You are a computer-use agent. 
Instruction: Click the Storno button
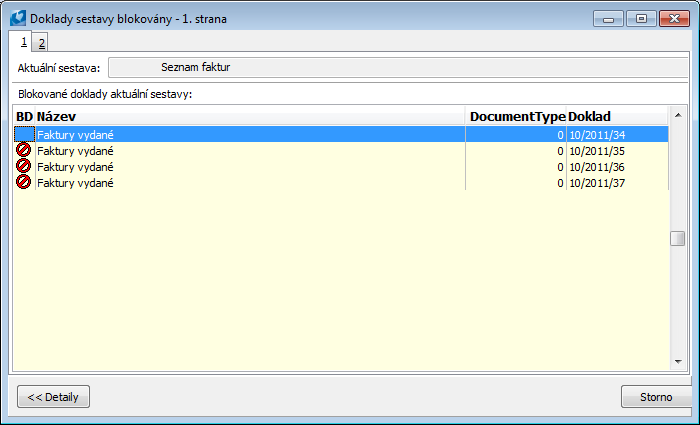[x=656, y=397]
